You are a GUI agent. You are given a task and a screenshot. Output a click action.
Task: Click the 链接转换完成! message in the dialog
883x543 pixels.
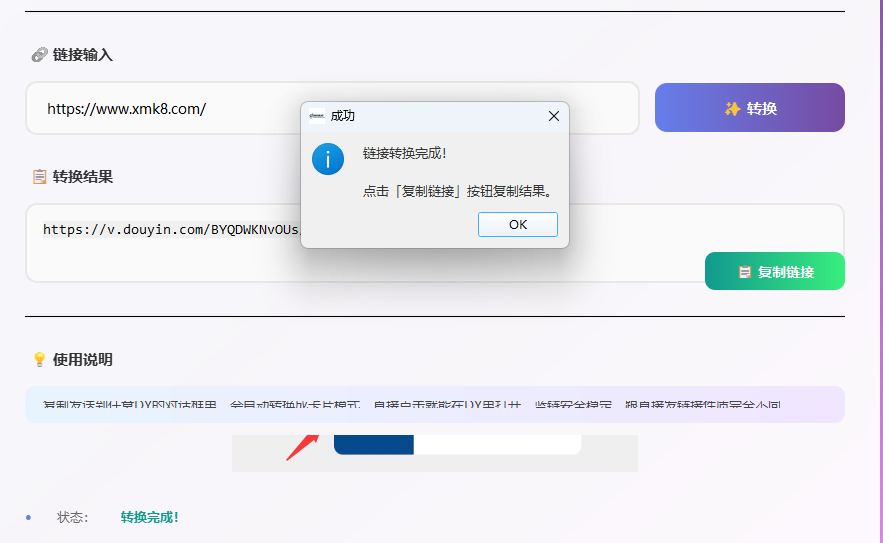(x=404, y=153)
